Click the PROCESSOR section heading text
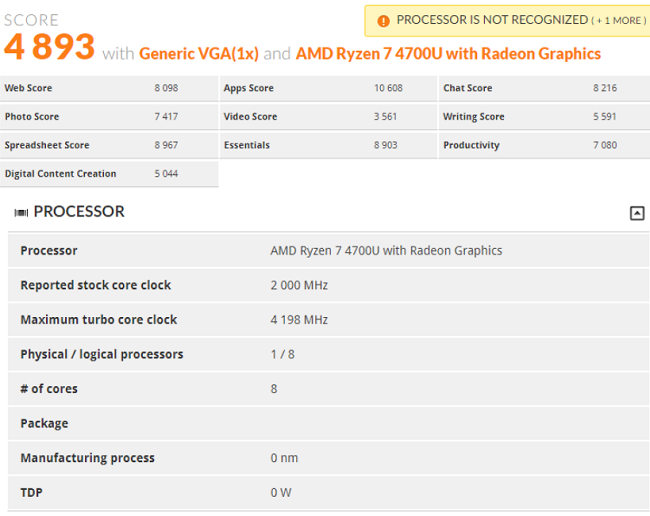650x516 pixels. click(79, 212)
